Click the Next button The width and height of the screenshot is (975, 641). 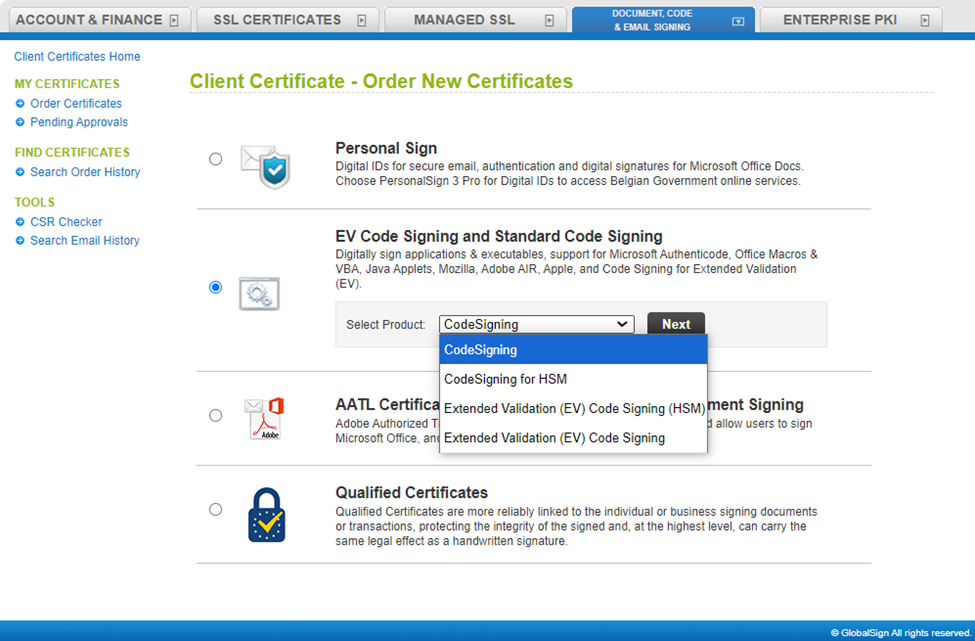point(676,325)
